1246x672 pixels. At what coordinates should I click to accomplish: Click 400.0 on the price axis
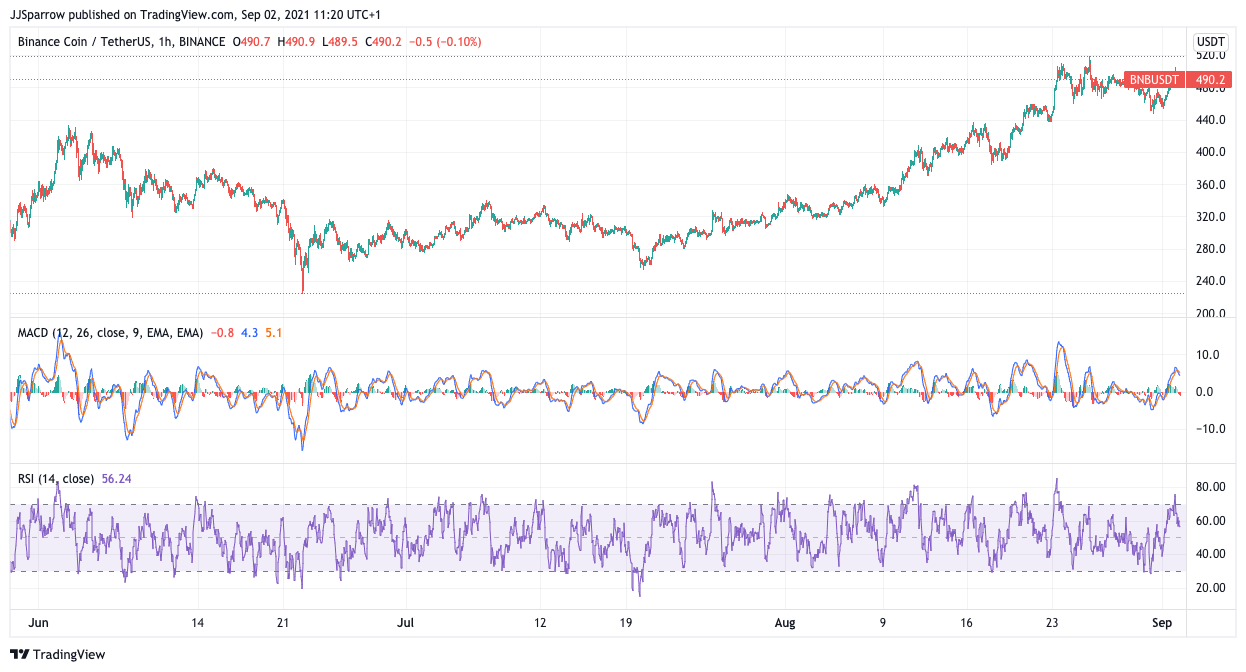tap(1211, 152)
